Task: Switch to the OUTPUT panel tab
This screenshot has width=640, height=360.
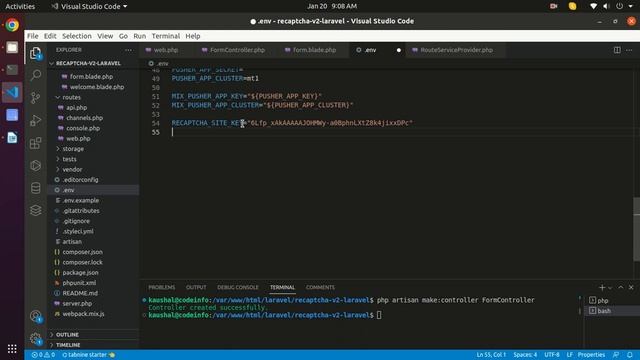Action: pyautogui.click(x=196, y=287)
